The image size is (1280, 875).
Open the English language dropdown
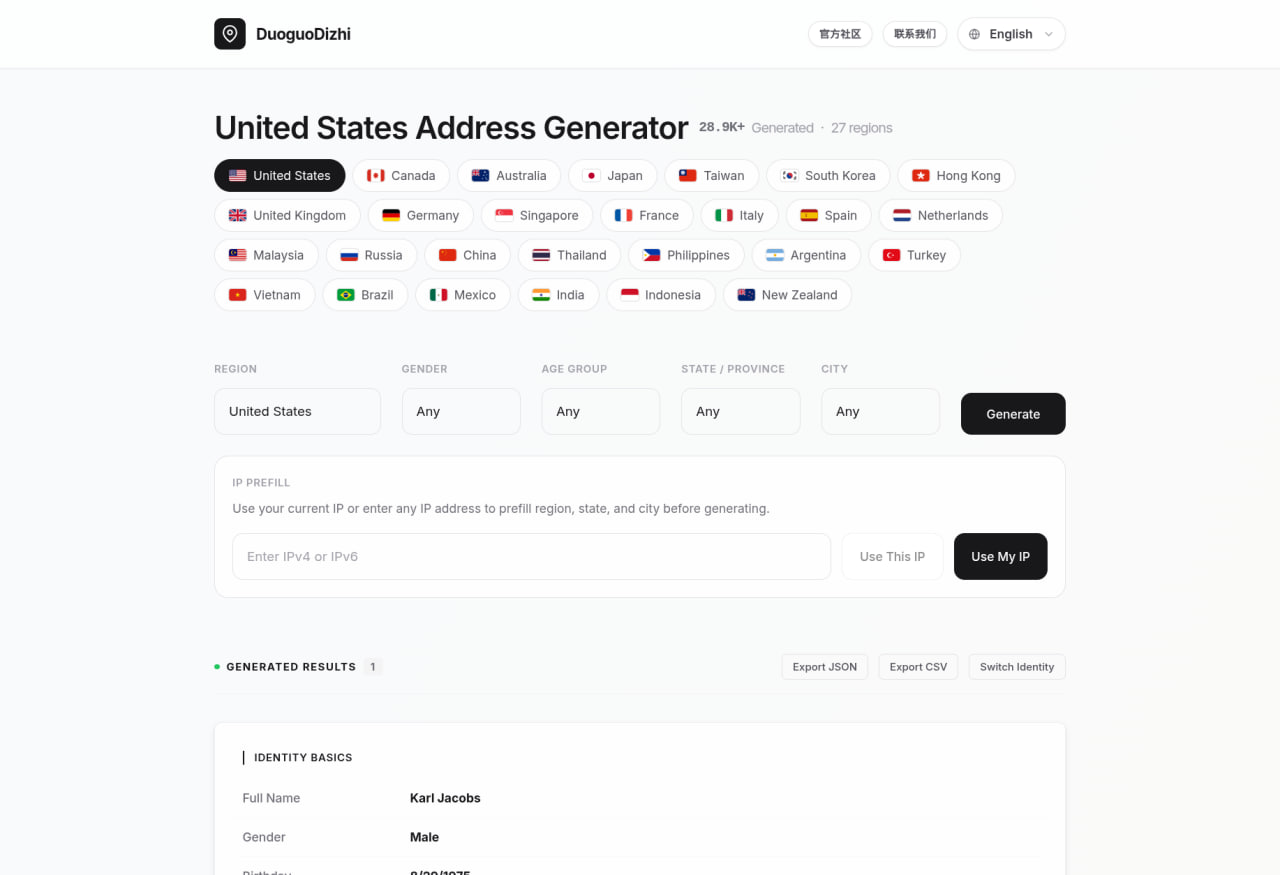[x=1011, y=34]
